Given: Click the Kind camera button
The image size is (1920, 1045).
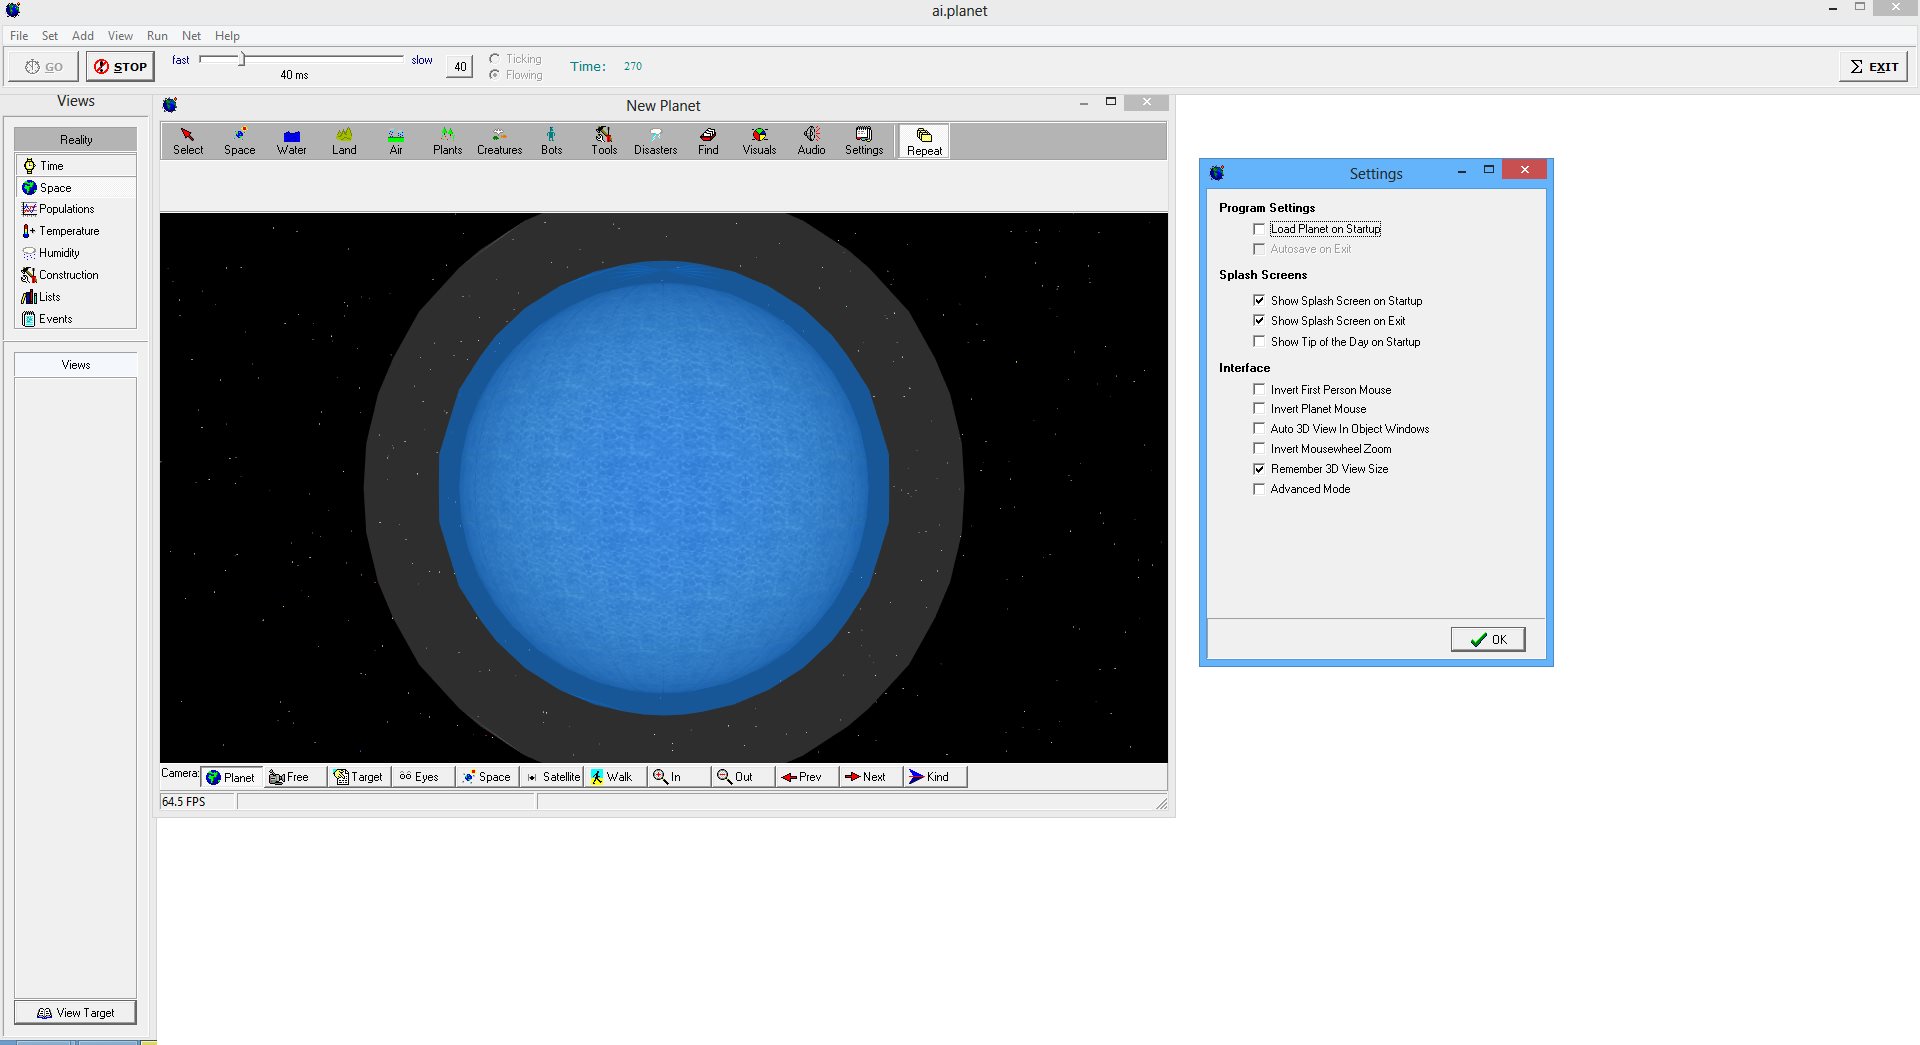Looking at the screenshot, I should coord(935,777).
